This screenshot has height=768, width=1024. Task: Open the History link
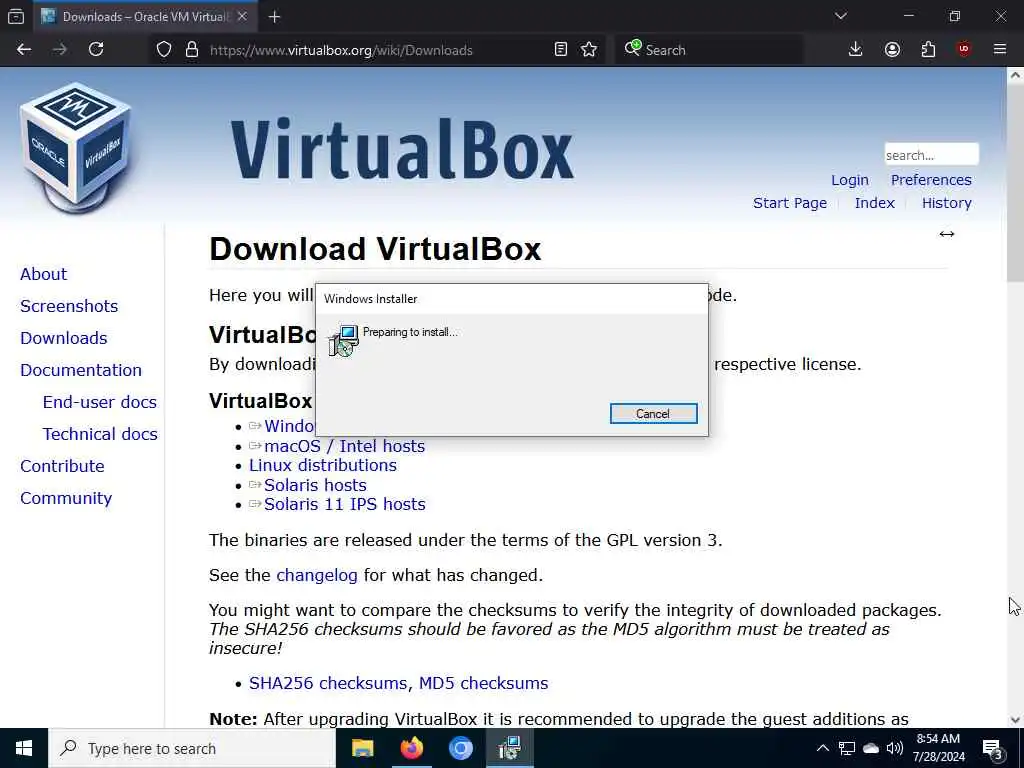[946, 203]
